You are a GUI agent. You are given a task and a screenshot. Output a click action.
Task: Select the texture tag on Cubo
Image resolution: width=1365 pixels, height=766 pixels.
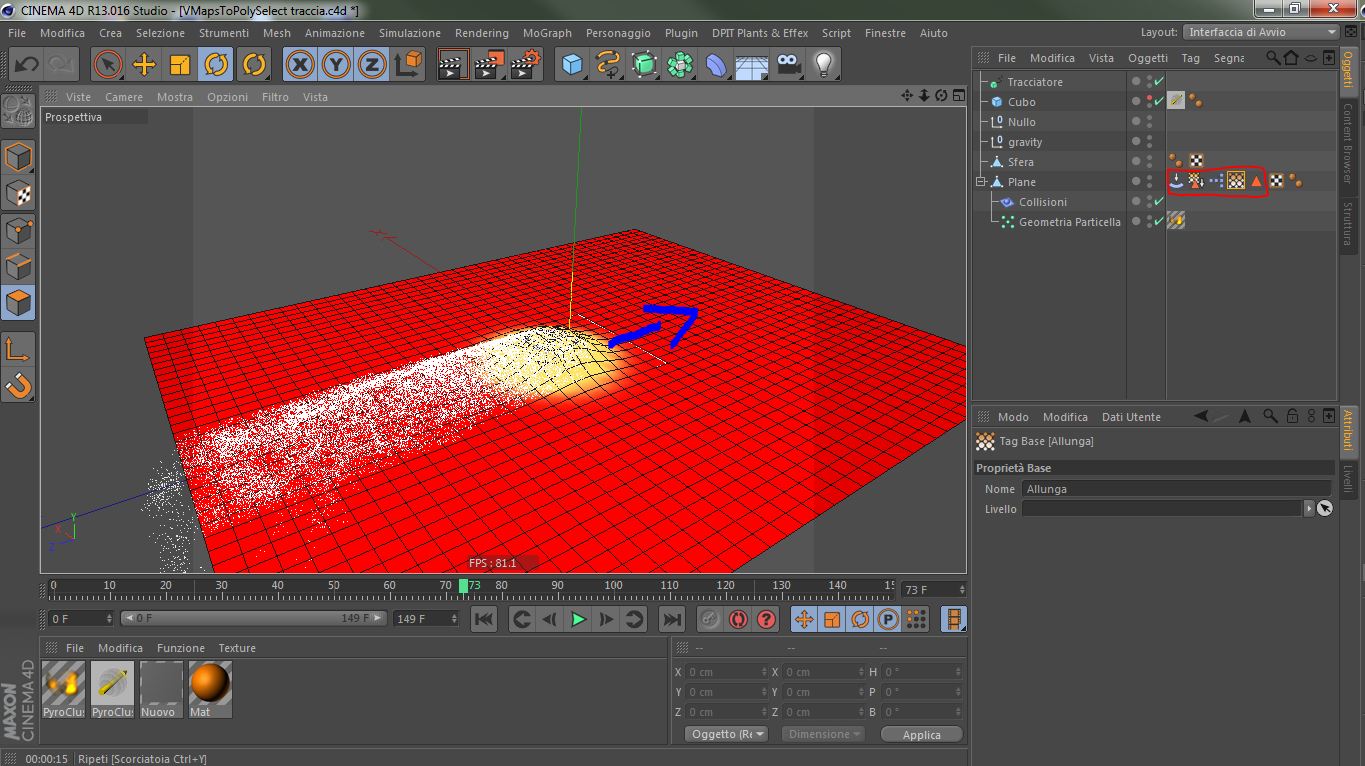[x=1177, y=101]
